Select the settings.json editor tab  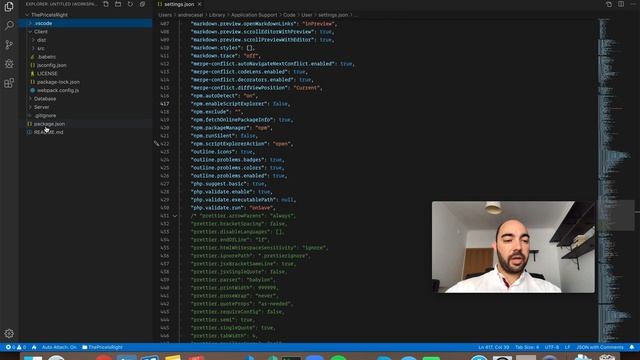point(179,4)
